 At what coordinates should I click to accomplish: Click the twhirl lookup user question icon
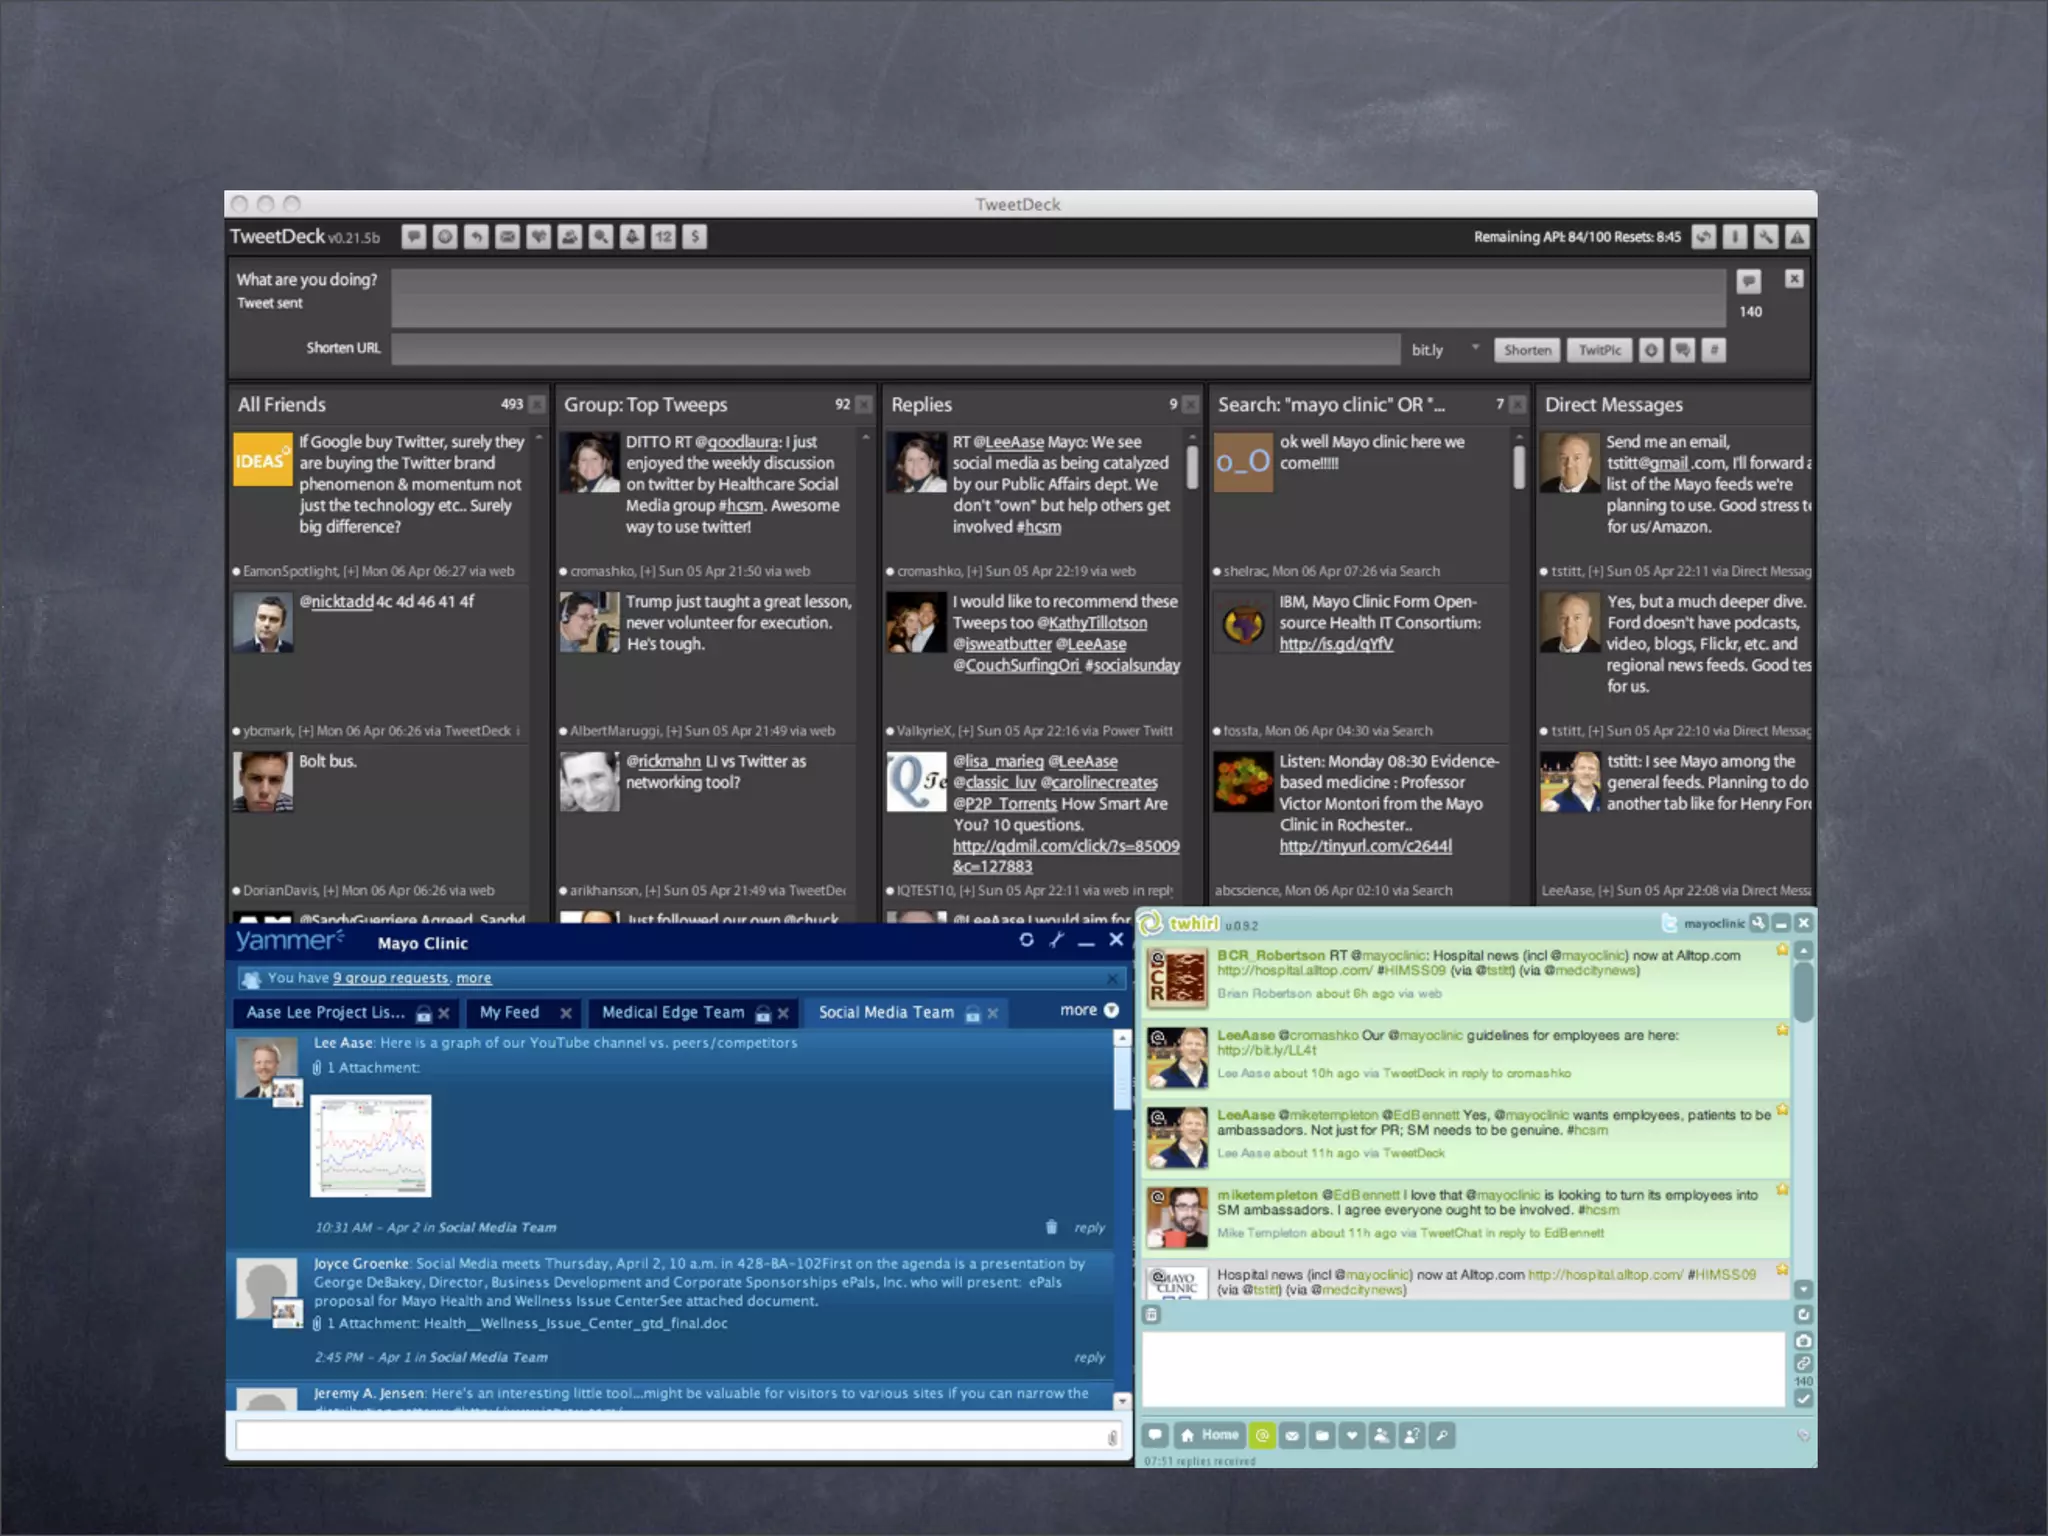pyautogui.click(x=1412, y=1435)
